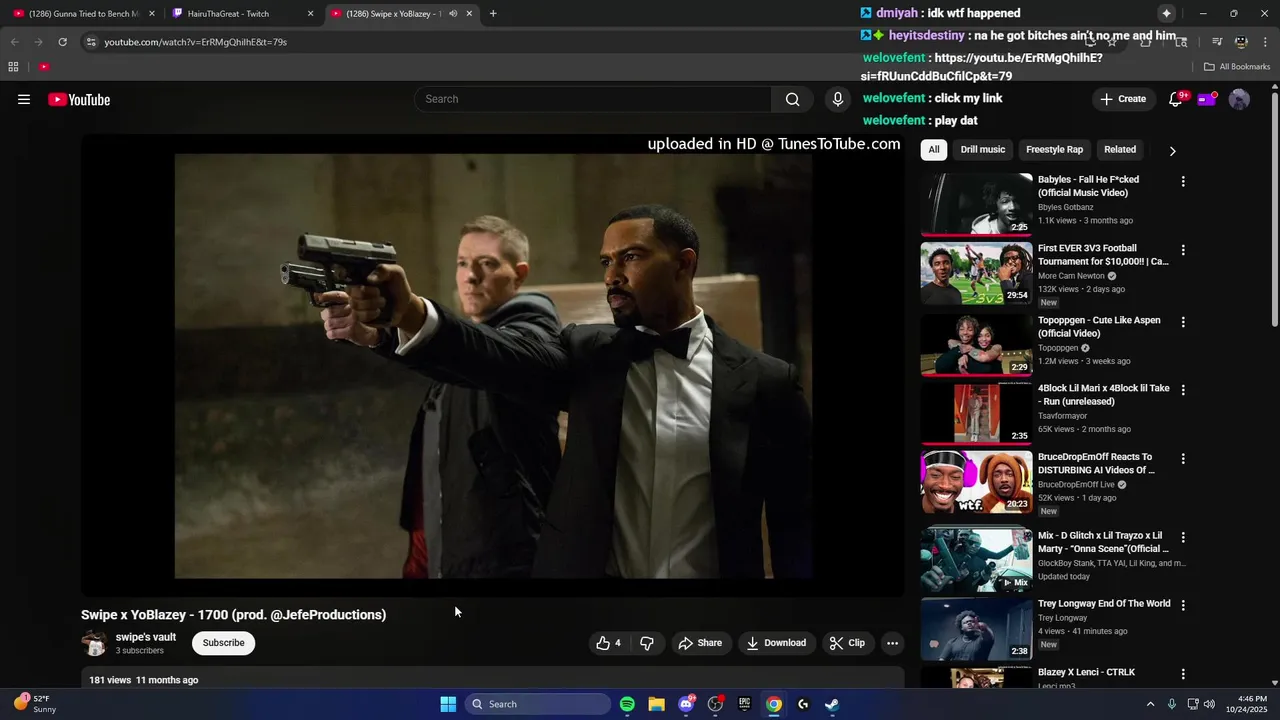Viewport: 1280px width, 720px height.
Task: Launch Epic Games from the taskbar
Action: [744, 704]
